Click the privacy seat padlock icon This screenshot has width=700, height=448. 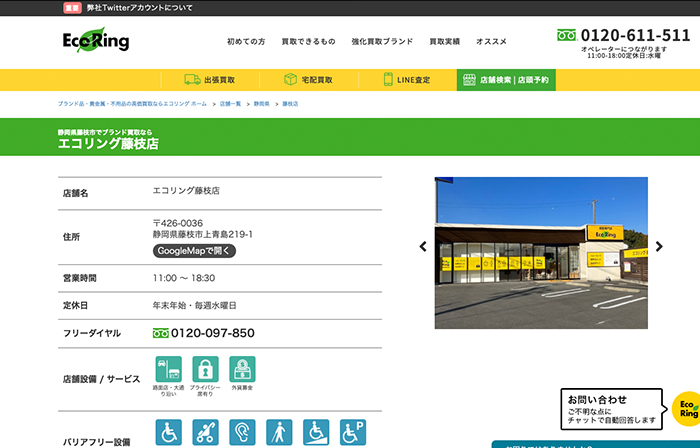pos(205,369)
